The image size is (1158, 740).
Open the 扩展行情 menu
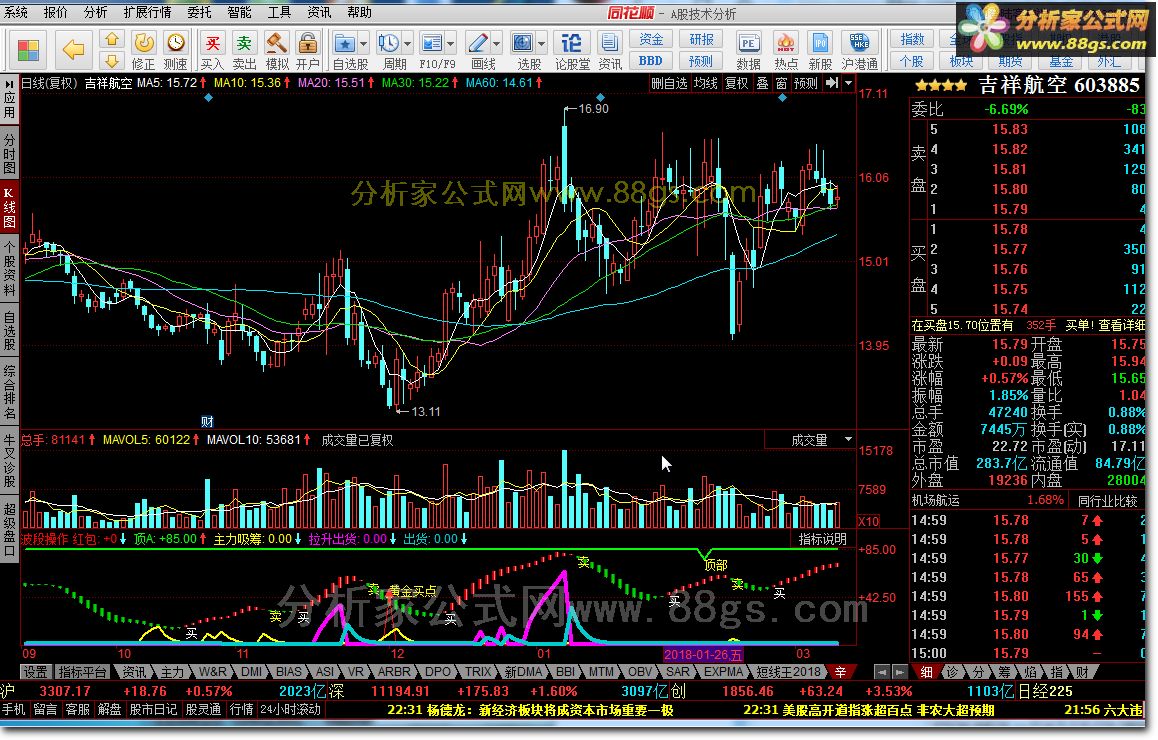(147, 12)
